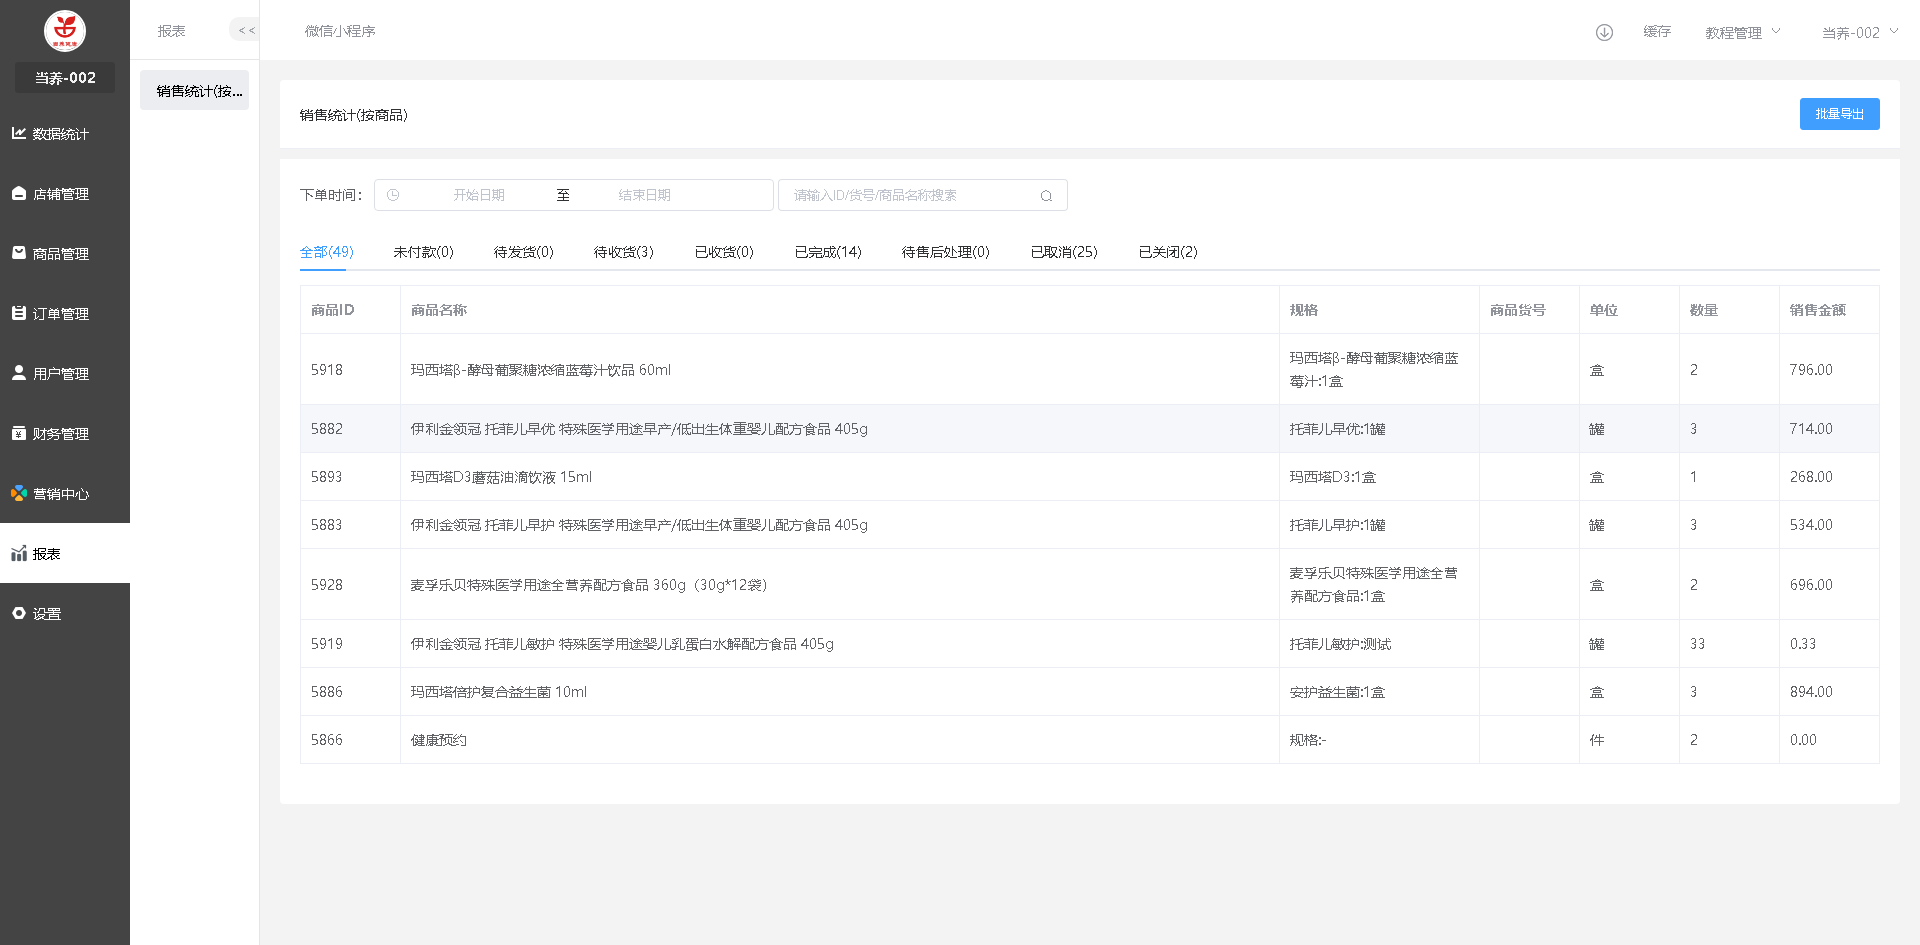Click the colorful 营销中心 icon
The image size is (1920, 945).
19,493
